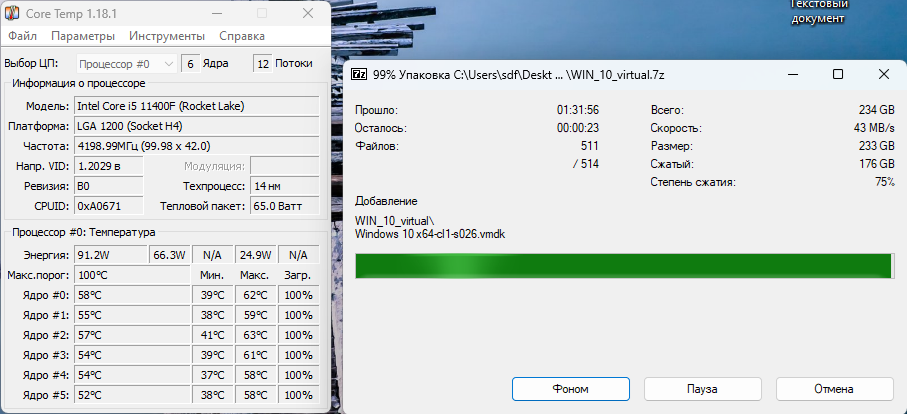The height and width of the screenshot is (414, 907).
Task: Click Ядро #4 min temperature 37°C
Action: click(212, 375)
